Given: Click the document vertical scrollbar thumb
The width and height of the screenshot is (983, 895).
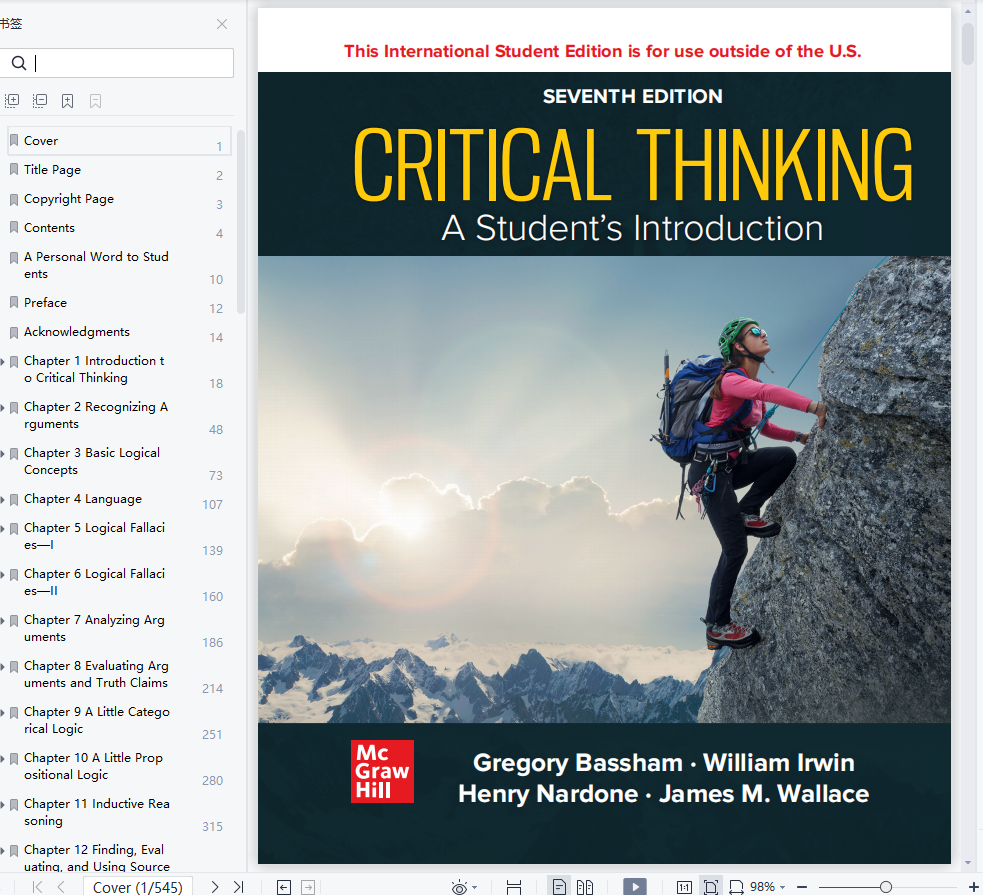Looking at the screenshot, I should (968, 44).
